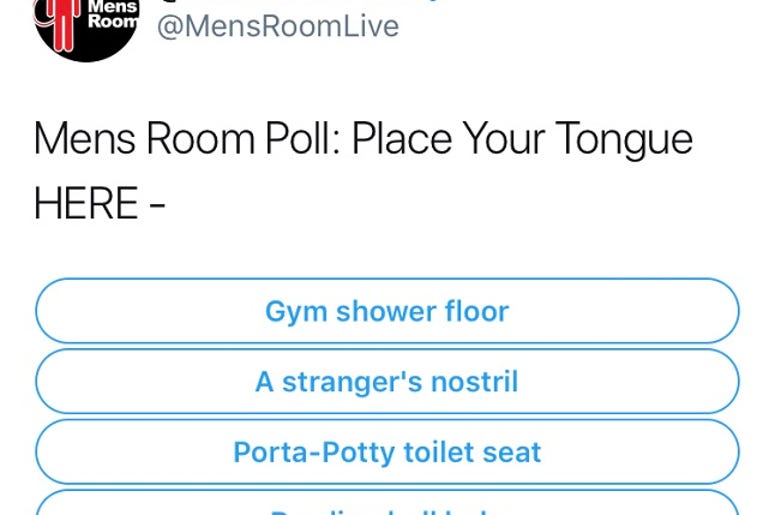Click the tweet line starting Mens Room Poll
This screenshot has width=775, height=515.
tap(363, 139)
